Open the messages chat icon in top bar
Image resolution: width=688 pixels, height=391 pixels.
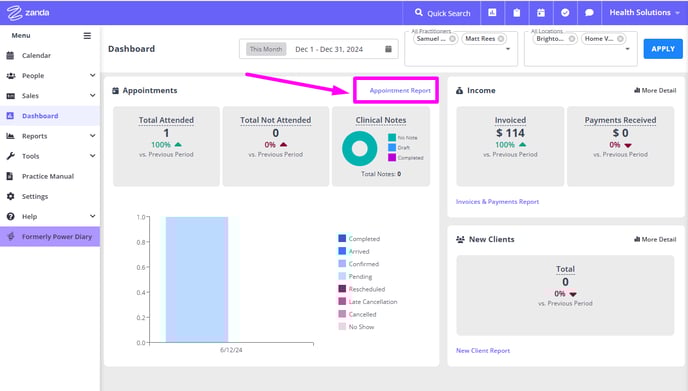589,13
